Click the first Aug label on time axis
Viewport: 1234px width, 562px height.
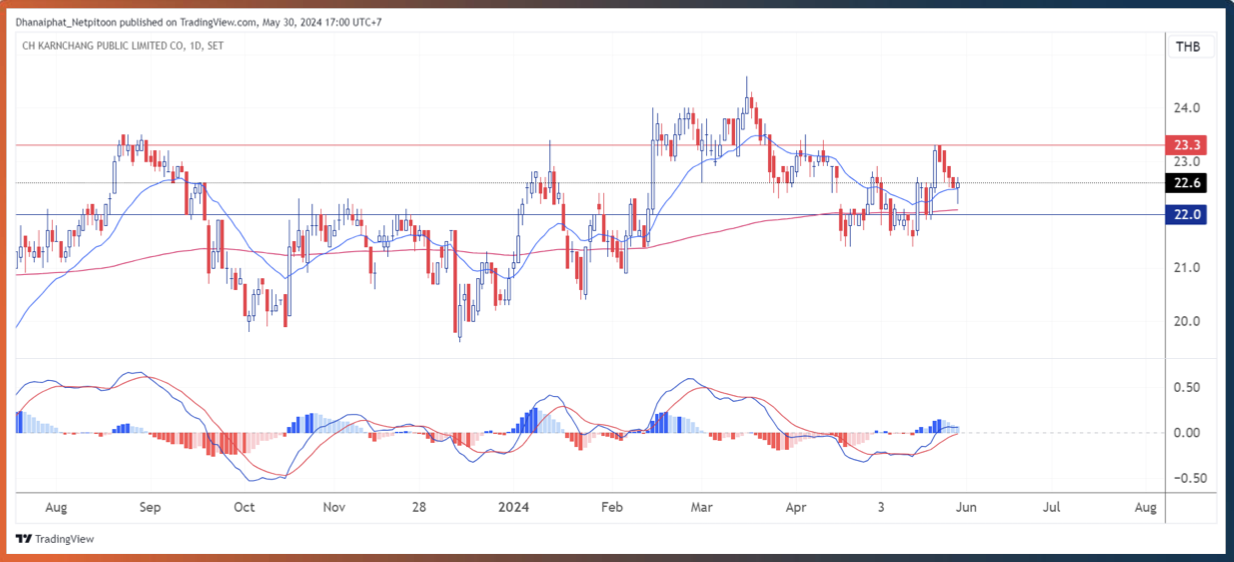click(x=56, y=508)
